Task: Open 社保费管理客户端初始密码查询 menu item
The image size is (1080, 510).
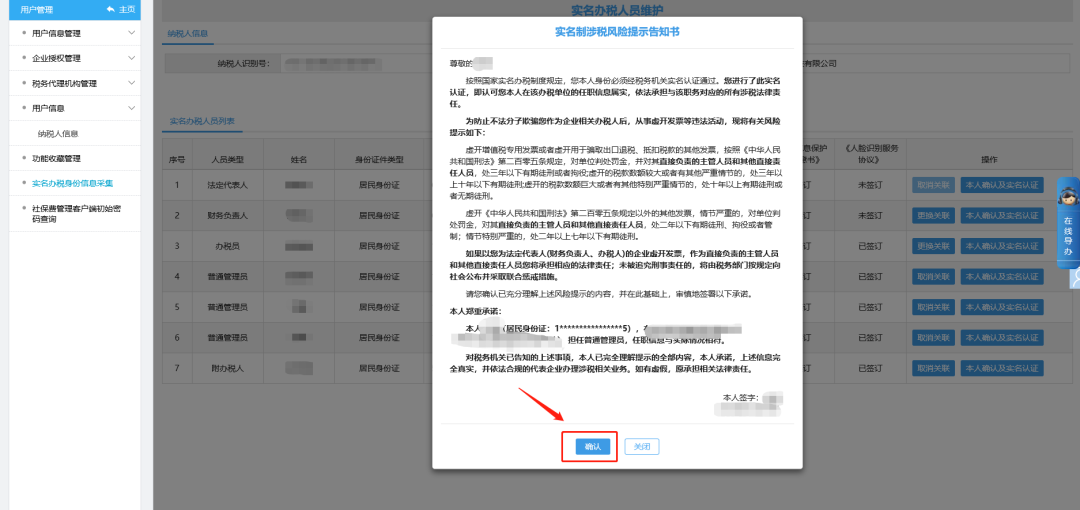Action: pos(70,213)
